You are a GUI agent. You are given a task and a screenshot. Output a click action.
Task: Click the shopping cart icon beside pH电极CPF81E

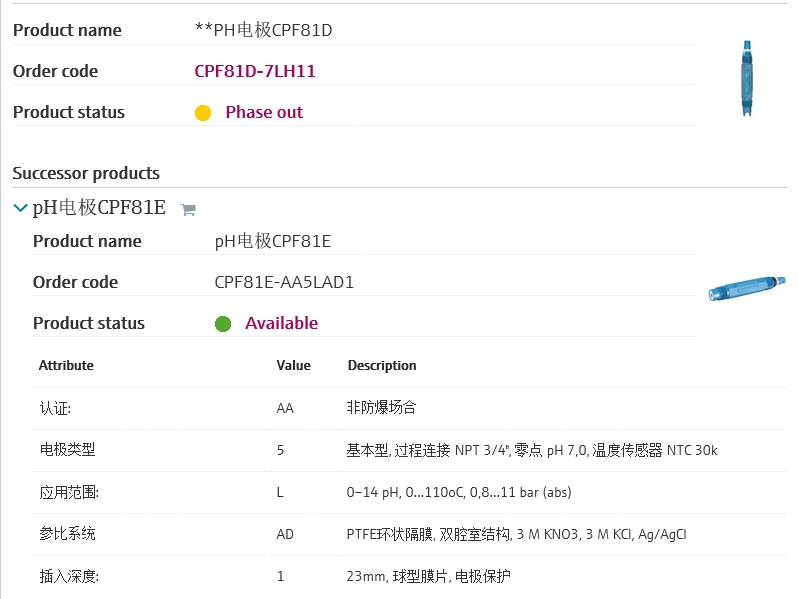tap(187, 210)
